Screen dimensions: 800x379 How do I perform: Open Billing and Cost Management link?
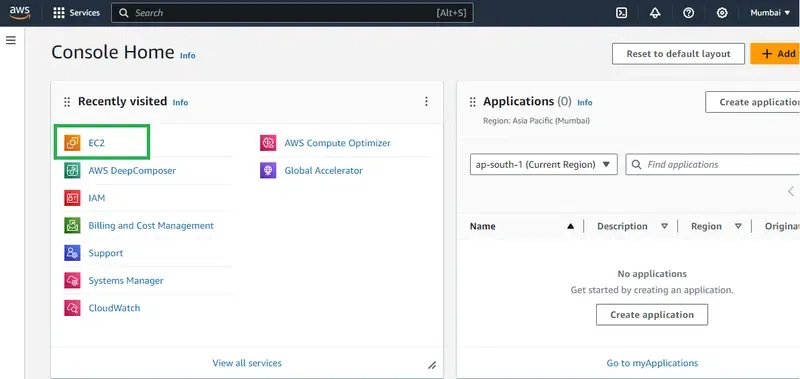151,225
